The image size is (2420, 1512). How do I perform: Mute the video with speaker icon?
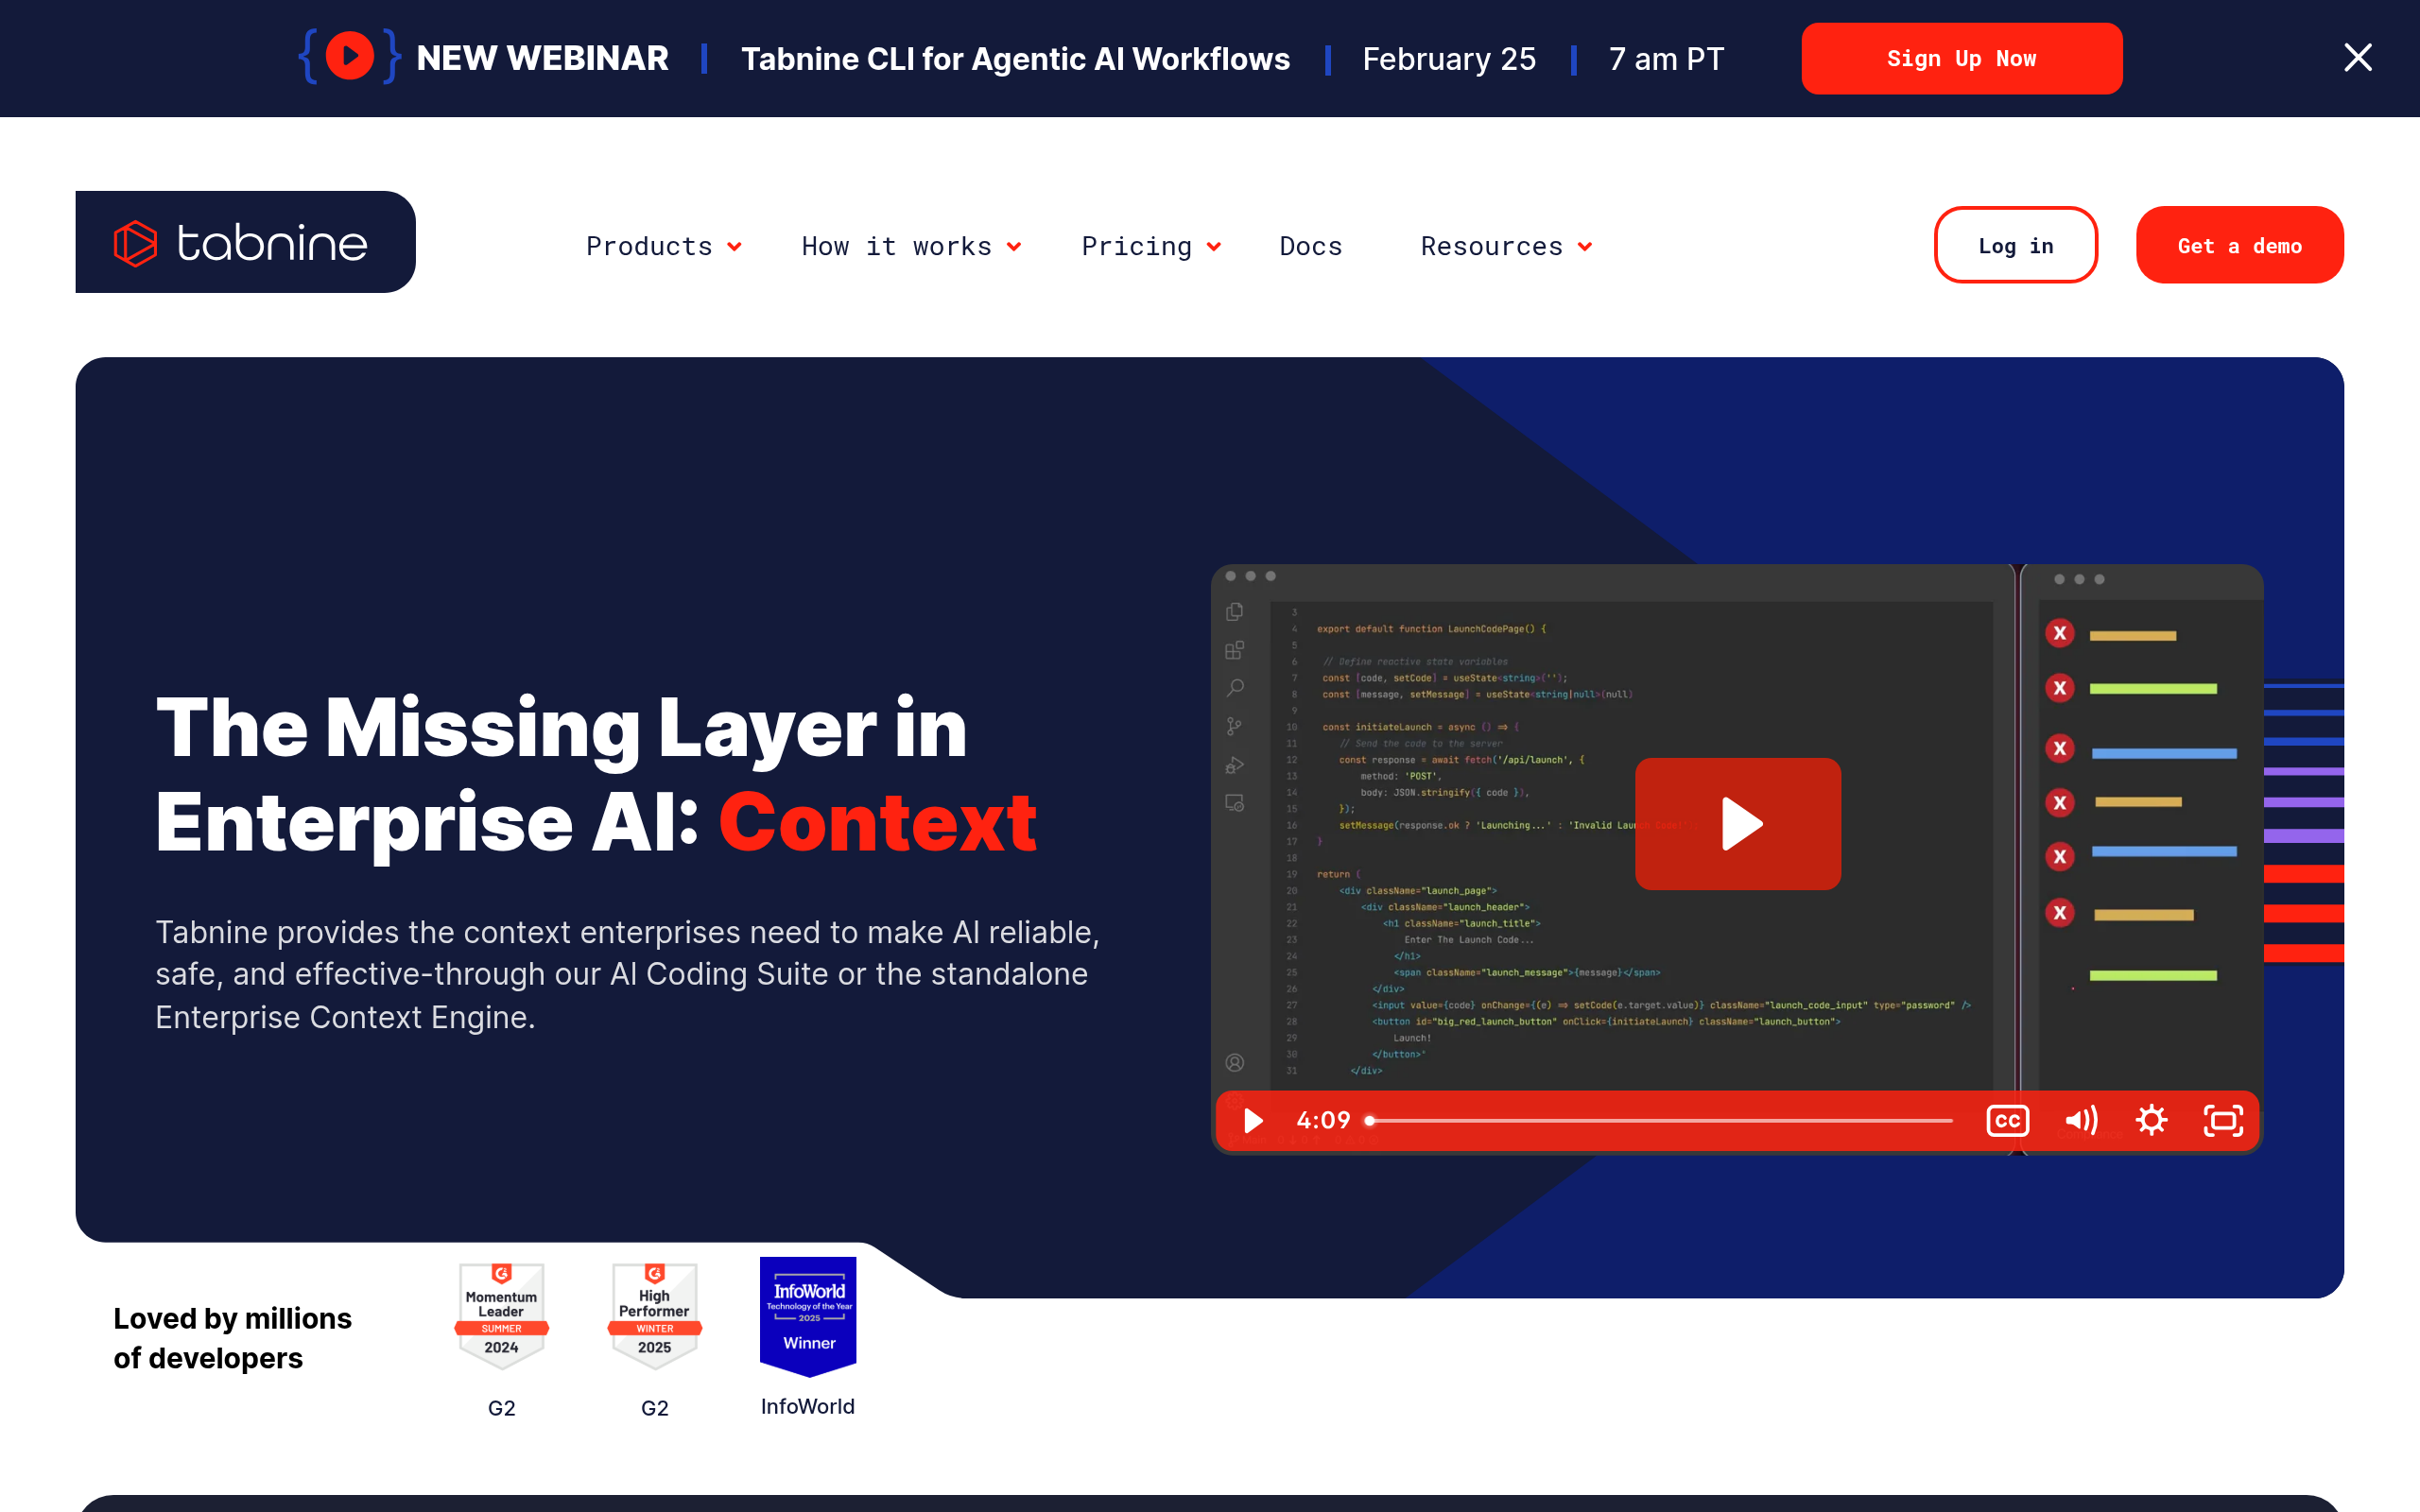pyautogui.click(x=2081, y=1120)
